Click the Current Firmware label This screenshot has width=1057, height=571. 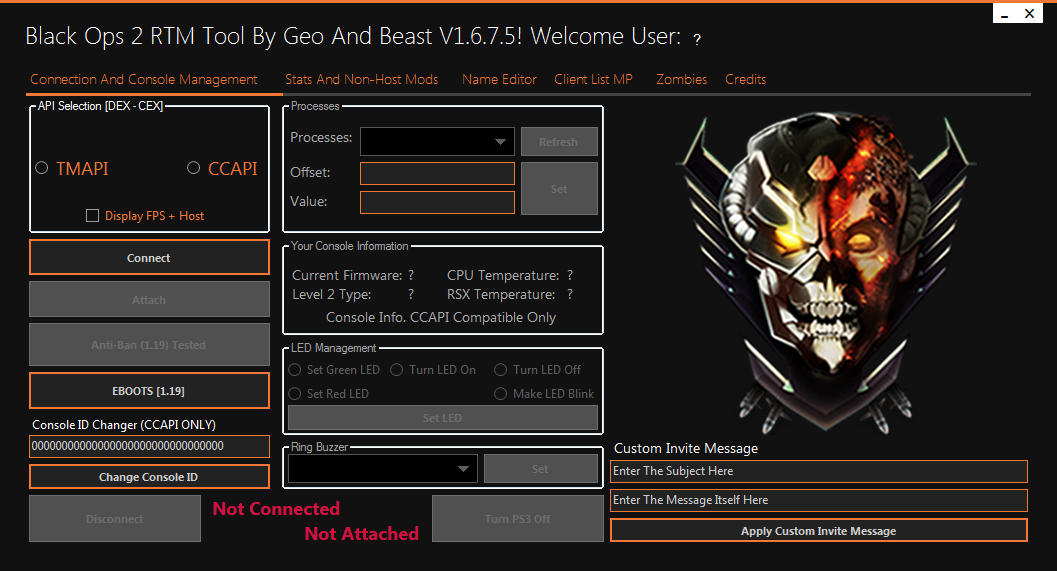347,275
